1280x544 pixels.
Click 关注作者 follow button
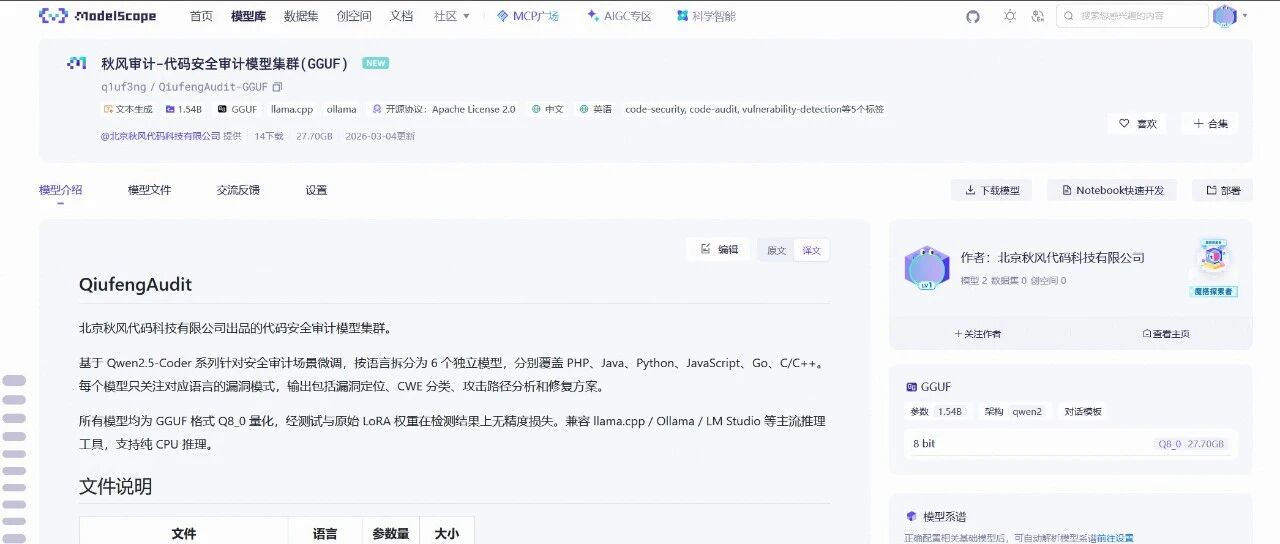(978, 334)
